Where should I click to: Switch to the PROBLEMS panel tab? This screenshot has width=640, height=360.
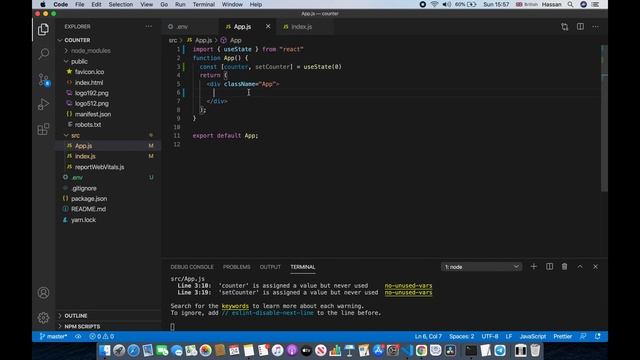pyautogui.click(x=237, y=267)
